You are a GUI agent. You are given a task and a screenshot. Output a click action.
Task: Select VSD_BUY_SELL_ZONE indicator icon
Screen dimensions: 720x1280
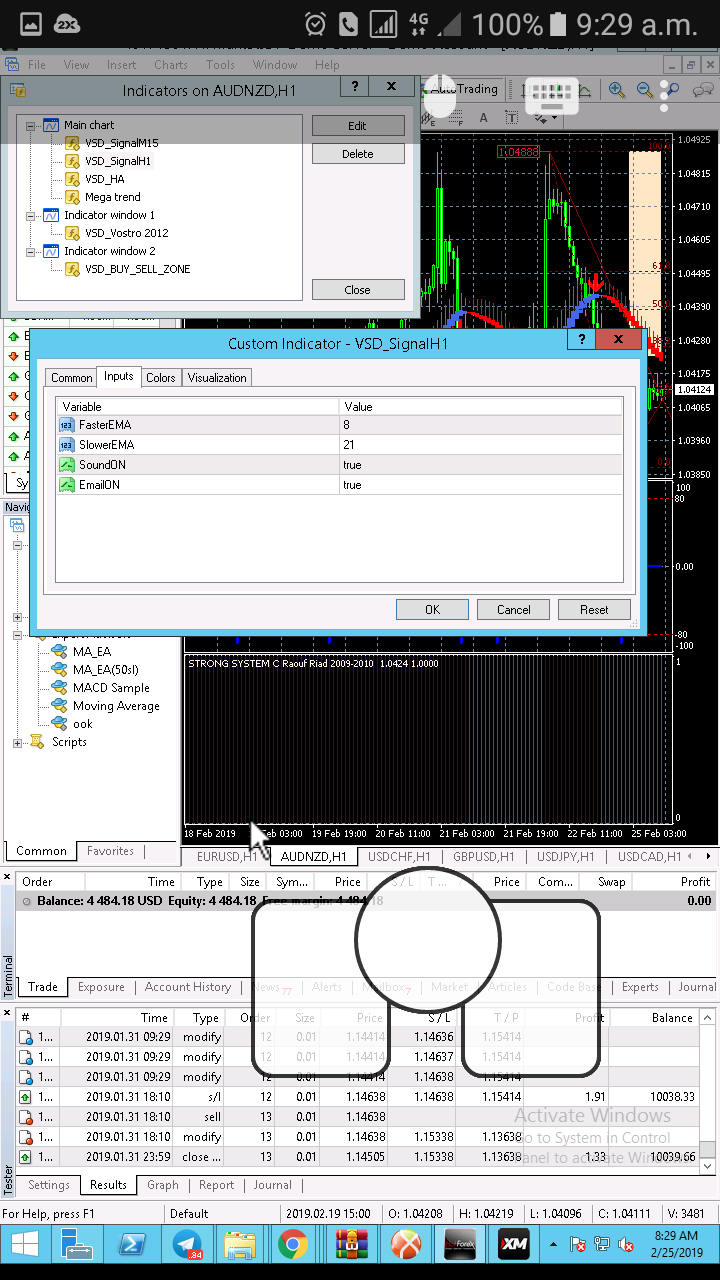pyautogui.click(x=72, y=269)
